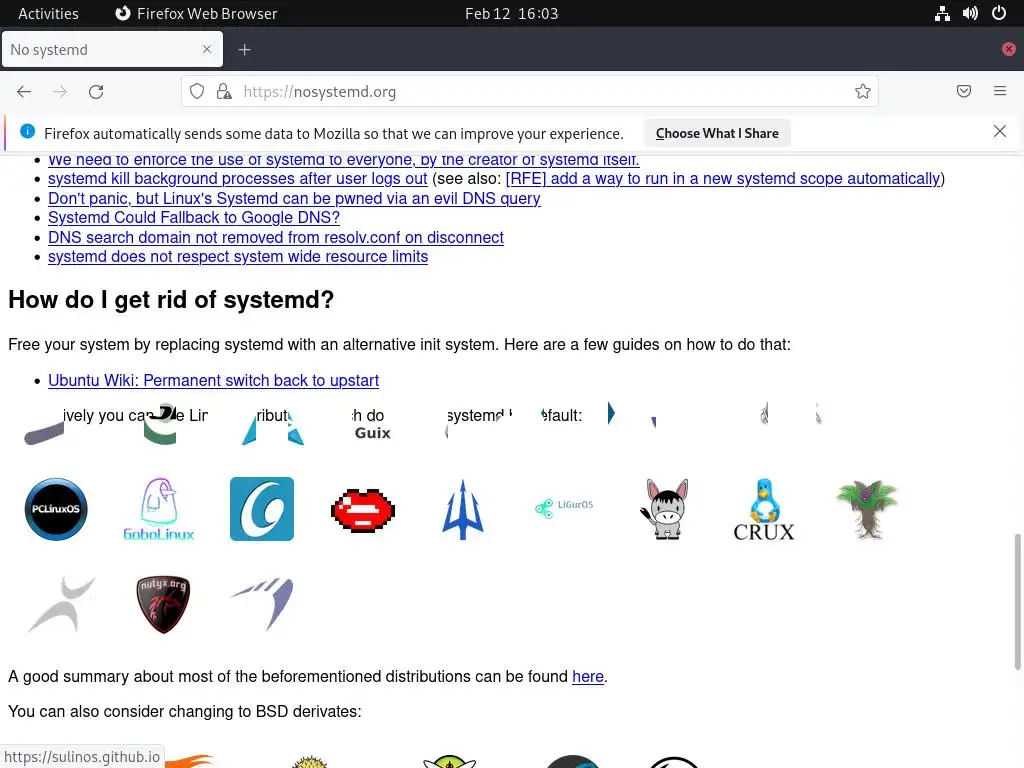The image size is (1024, 768).
Task: Click the info icon in the notification bar
Action: click(27, 131)
